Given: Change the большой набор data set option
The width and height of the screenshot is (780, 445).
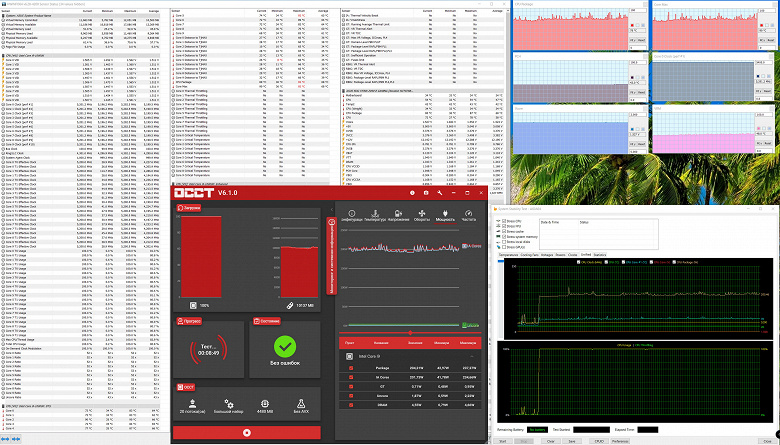Looking at the screenshot, I should point(228,406).
